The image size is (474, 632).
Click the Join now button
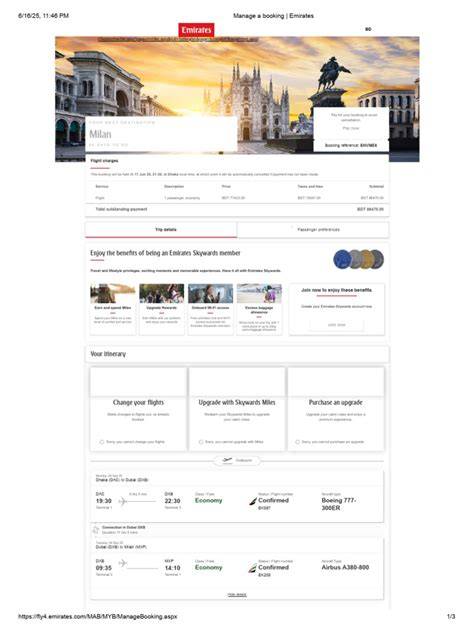tap(337, 325)
